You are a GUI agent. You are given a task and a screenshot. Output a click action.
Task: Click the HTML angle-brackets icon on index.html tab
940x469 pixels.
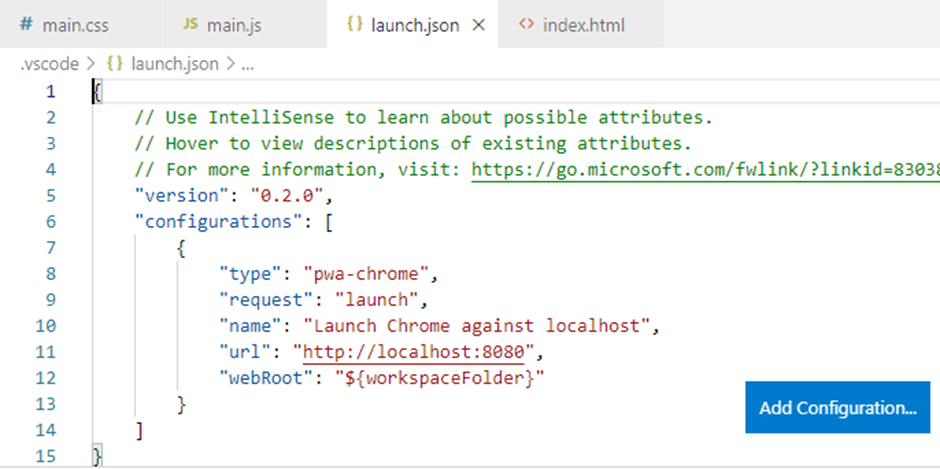click(x=526, y=25)
